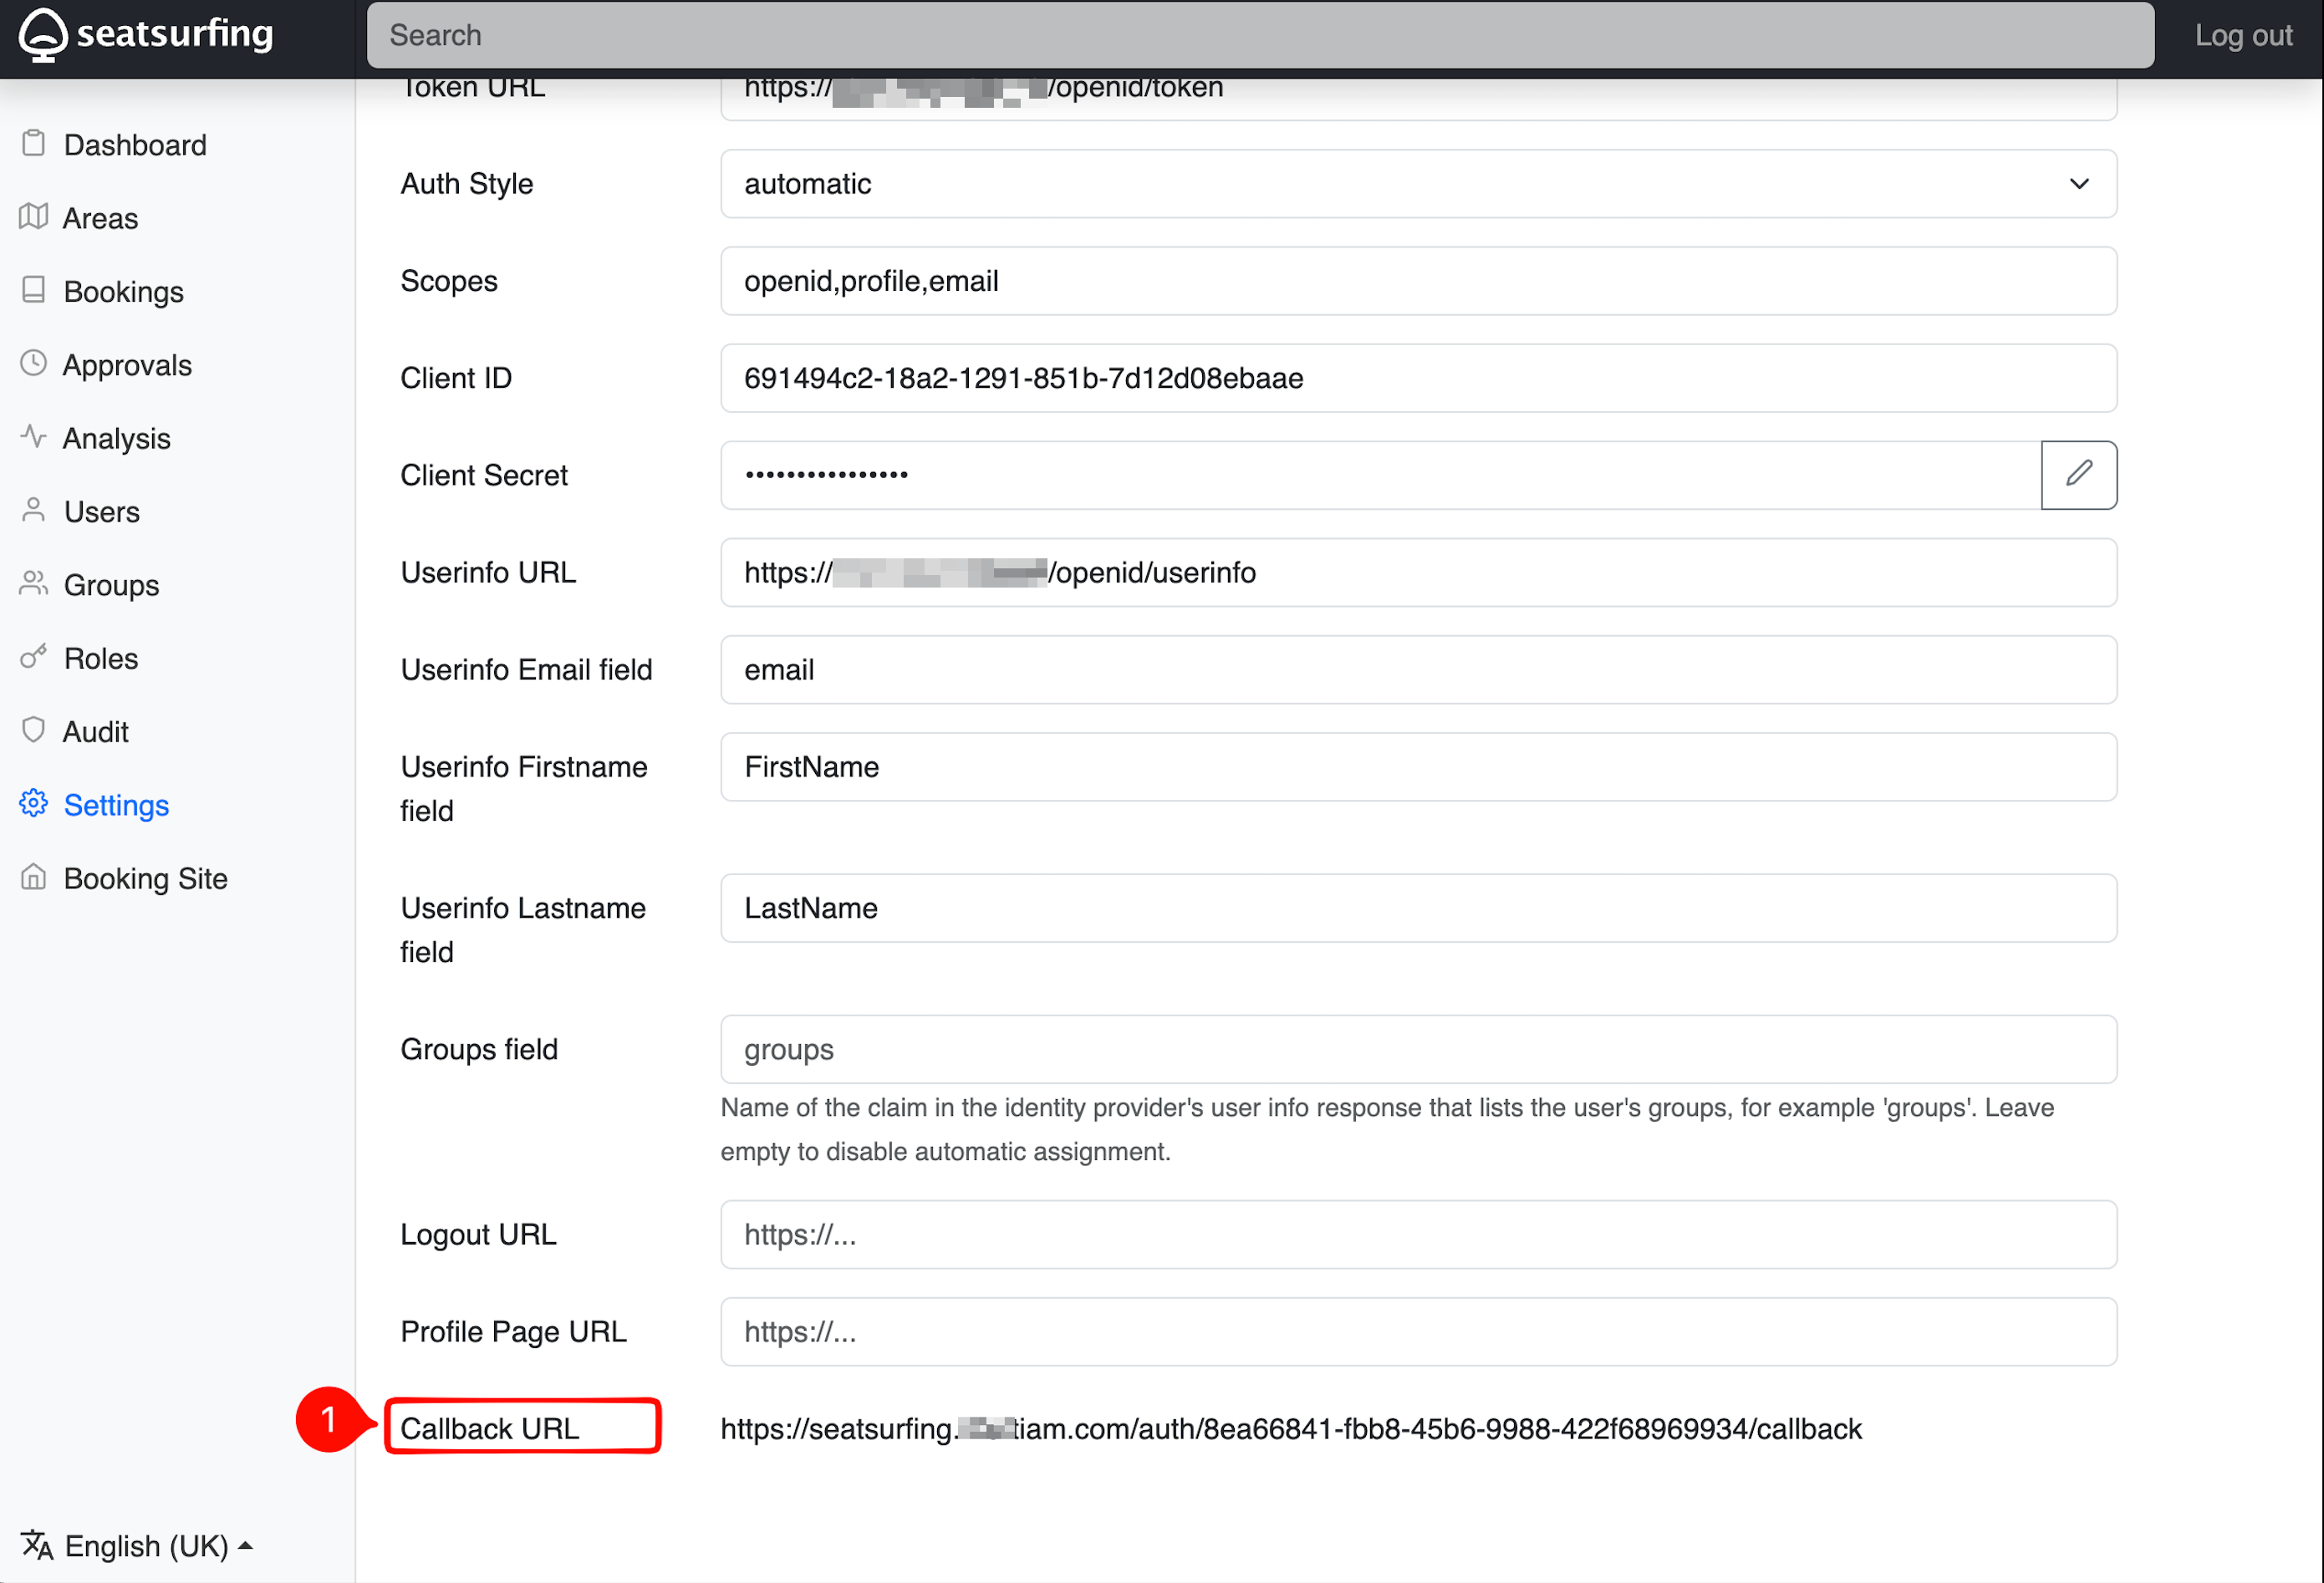Open Dashboard in the sidebar

pyautogui.click(x=135, y=145)
